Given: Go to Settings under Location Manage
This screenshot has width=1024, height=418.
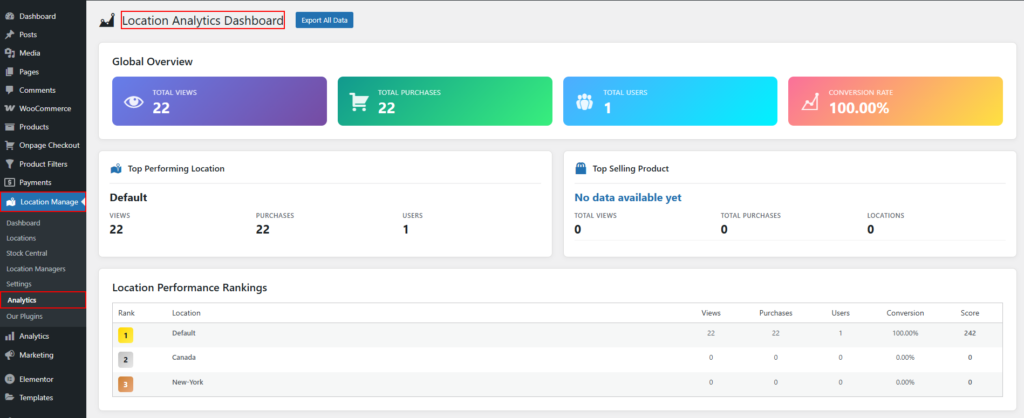Looking at the screenshot, I should pyautogui.click(x=19, y=284).
